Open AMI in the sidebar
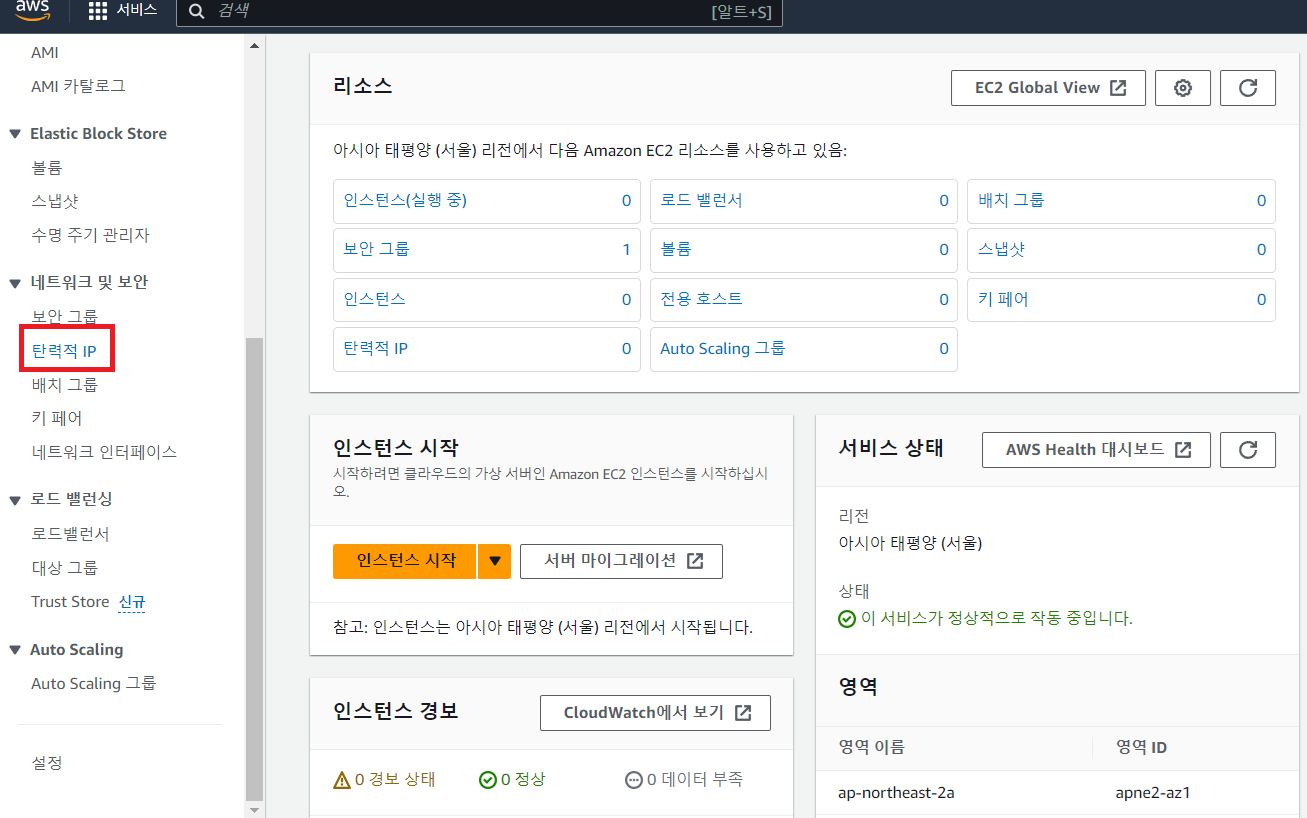 coord(45,52)
